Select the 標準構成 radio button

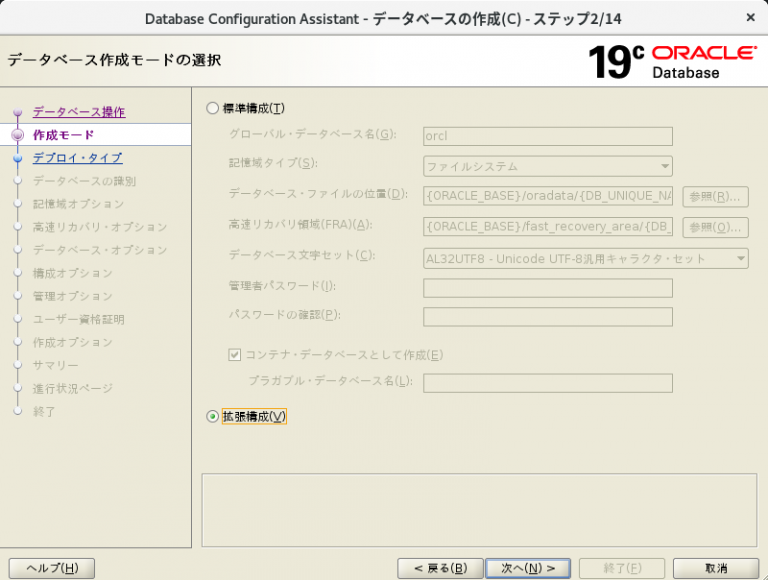(x=212, y=108)
